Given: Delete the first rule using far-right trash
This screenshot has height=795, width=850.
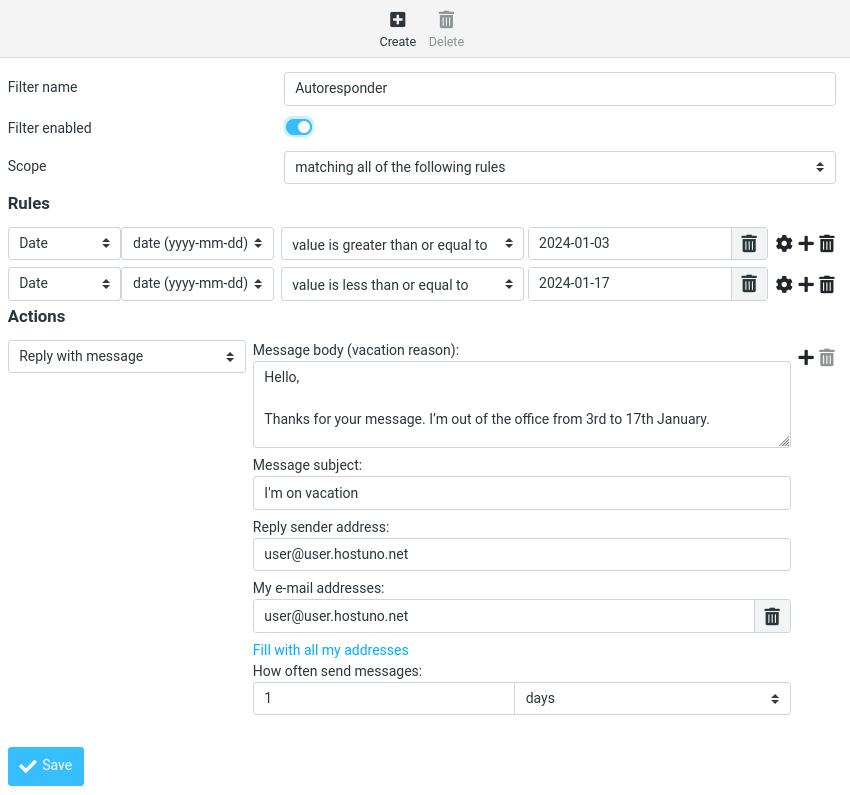Looking at the screenshot, I should tap(827, 244).
